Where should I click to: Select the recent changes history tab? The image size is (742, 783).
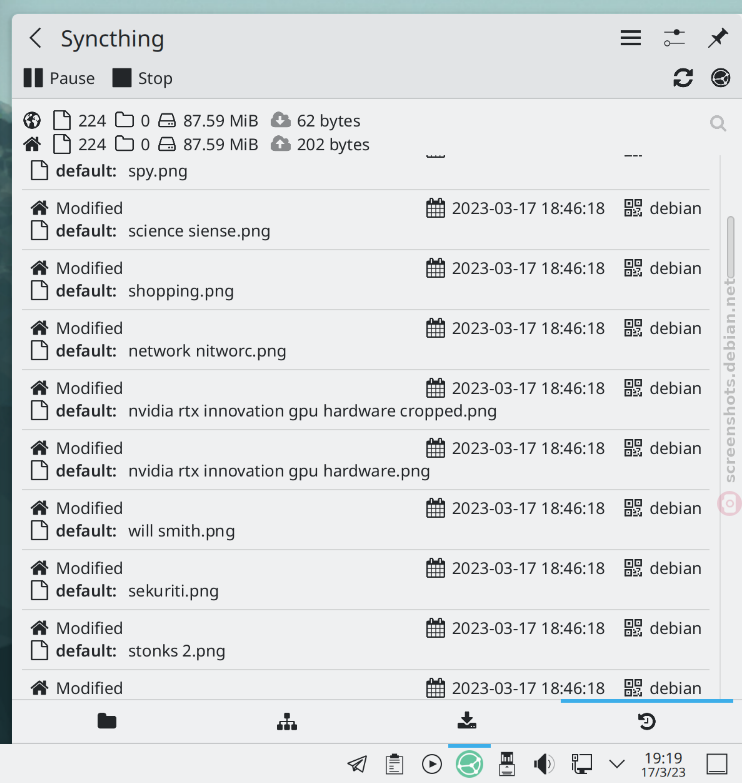point(647,721)
